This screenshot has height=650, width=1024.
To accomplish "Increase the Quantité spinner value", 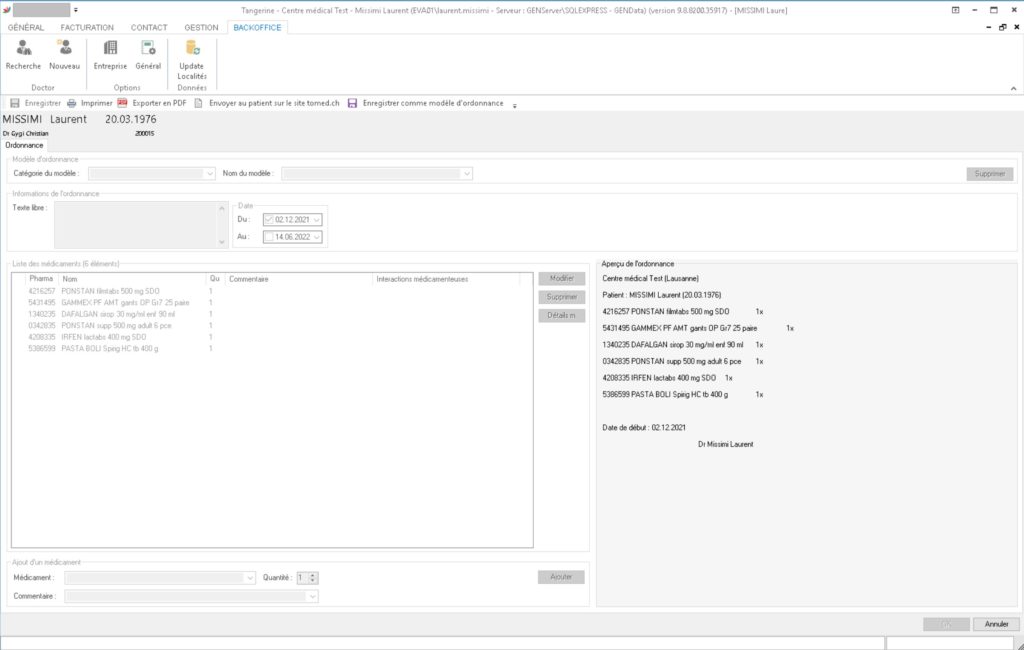I will (x=314, y=574).
